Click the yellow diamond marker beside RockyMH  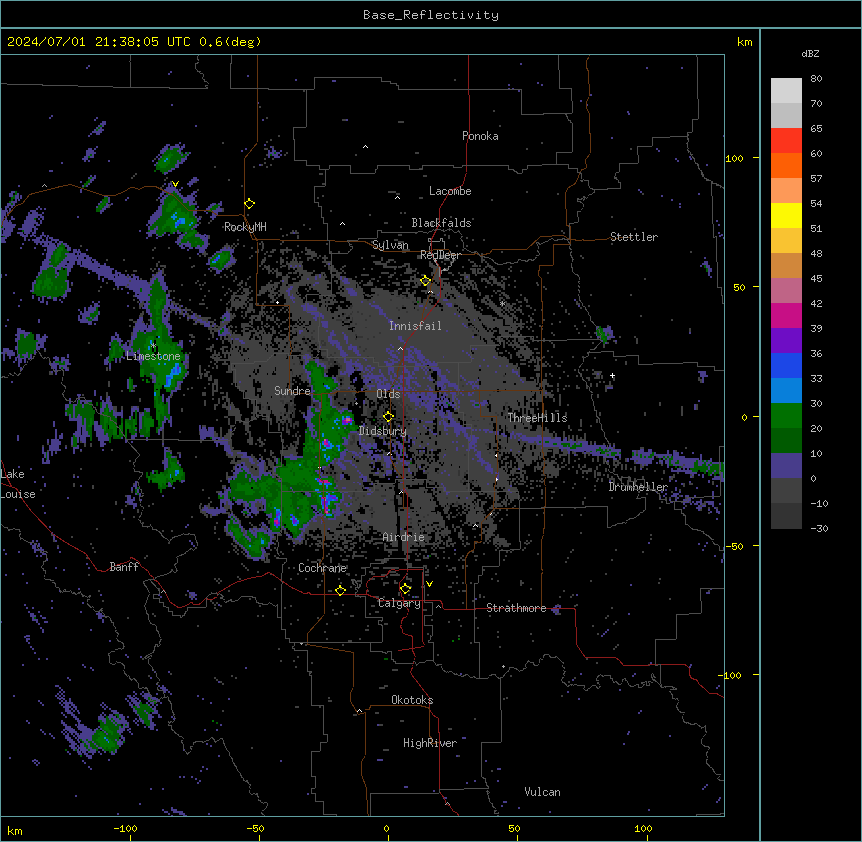tap(250, 204)
